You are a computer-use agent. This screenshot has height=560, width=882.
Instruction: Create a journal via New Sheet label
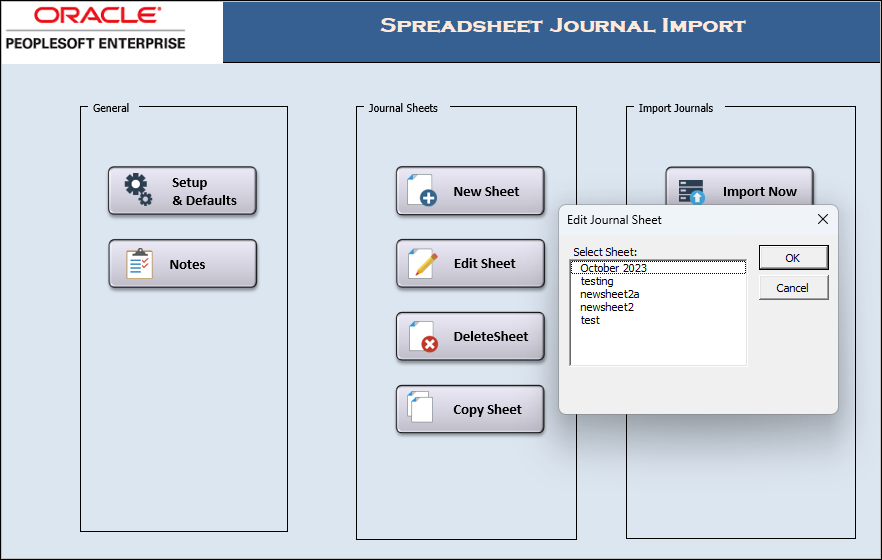(487, 191)
